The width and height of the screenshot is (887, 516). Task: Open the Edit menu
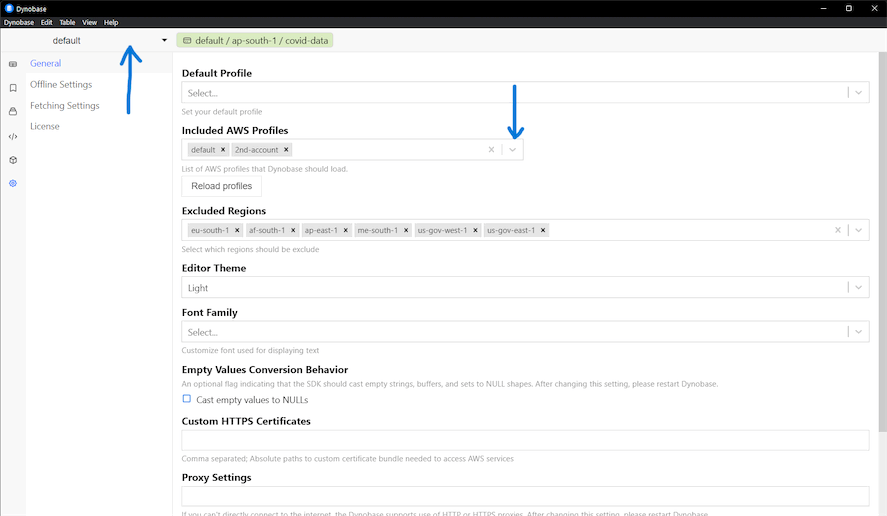[46, 23]
